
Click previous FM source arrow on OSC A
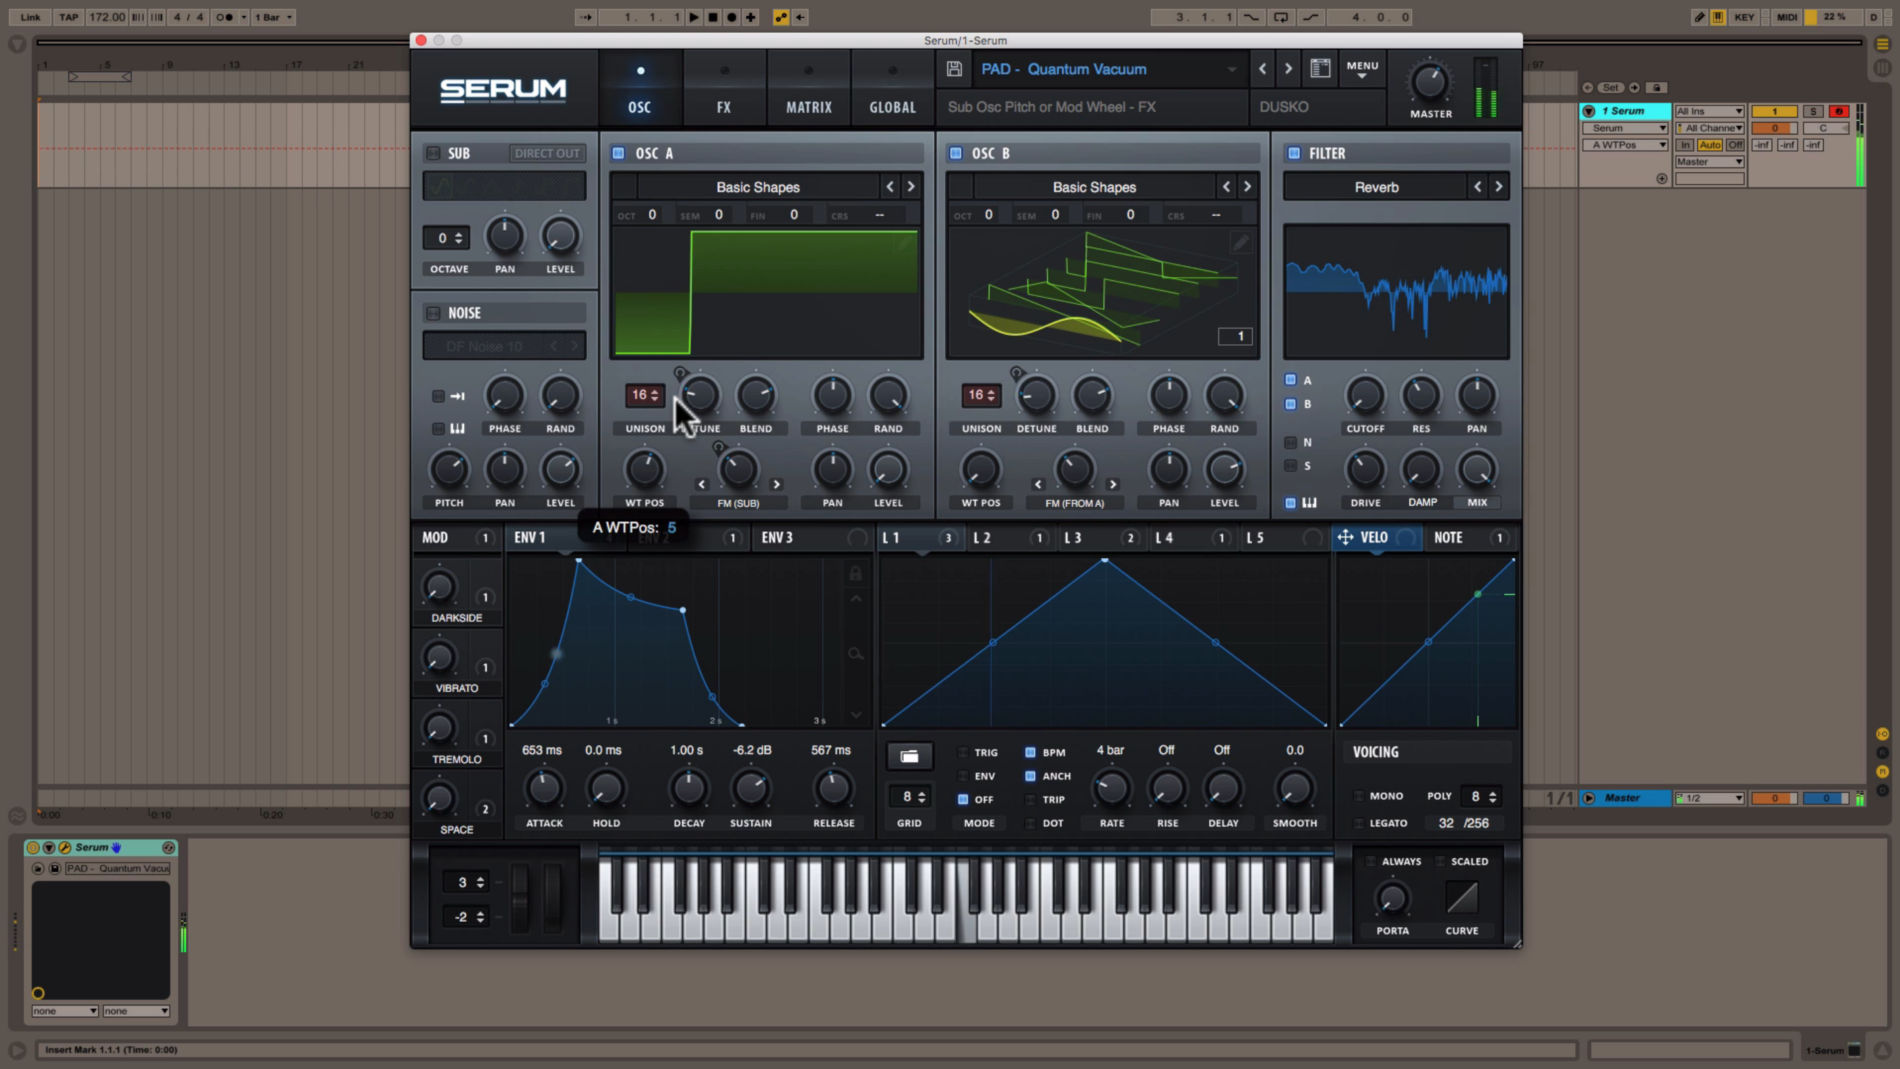(701, 485)
